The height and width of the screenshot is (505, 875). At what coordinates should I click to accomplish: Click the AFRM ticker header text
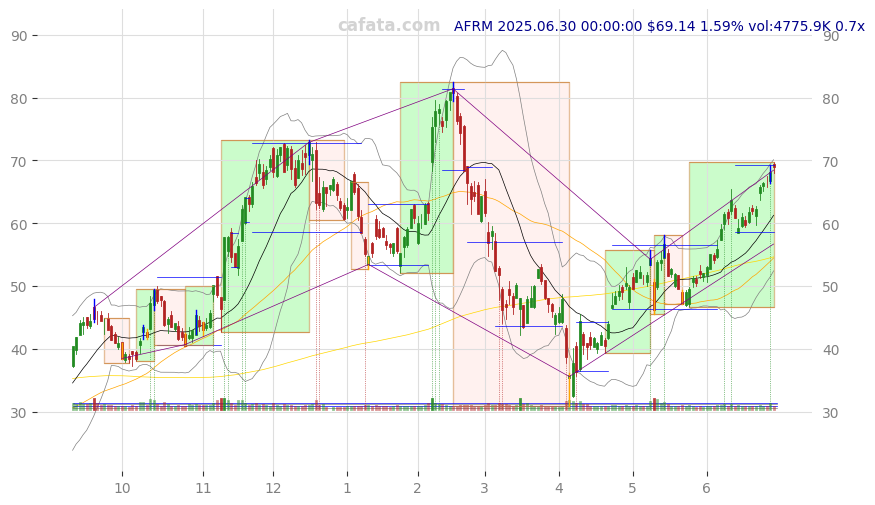tap(659, 26)
